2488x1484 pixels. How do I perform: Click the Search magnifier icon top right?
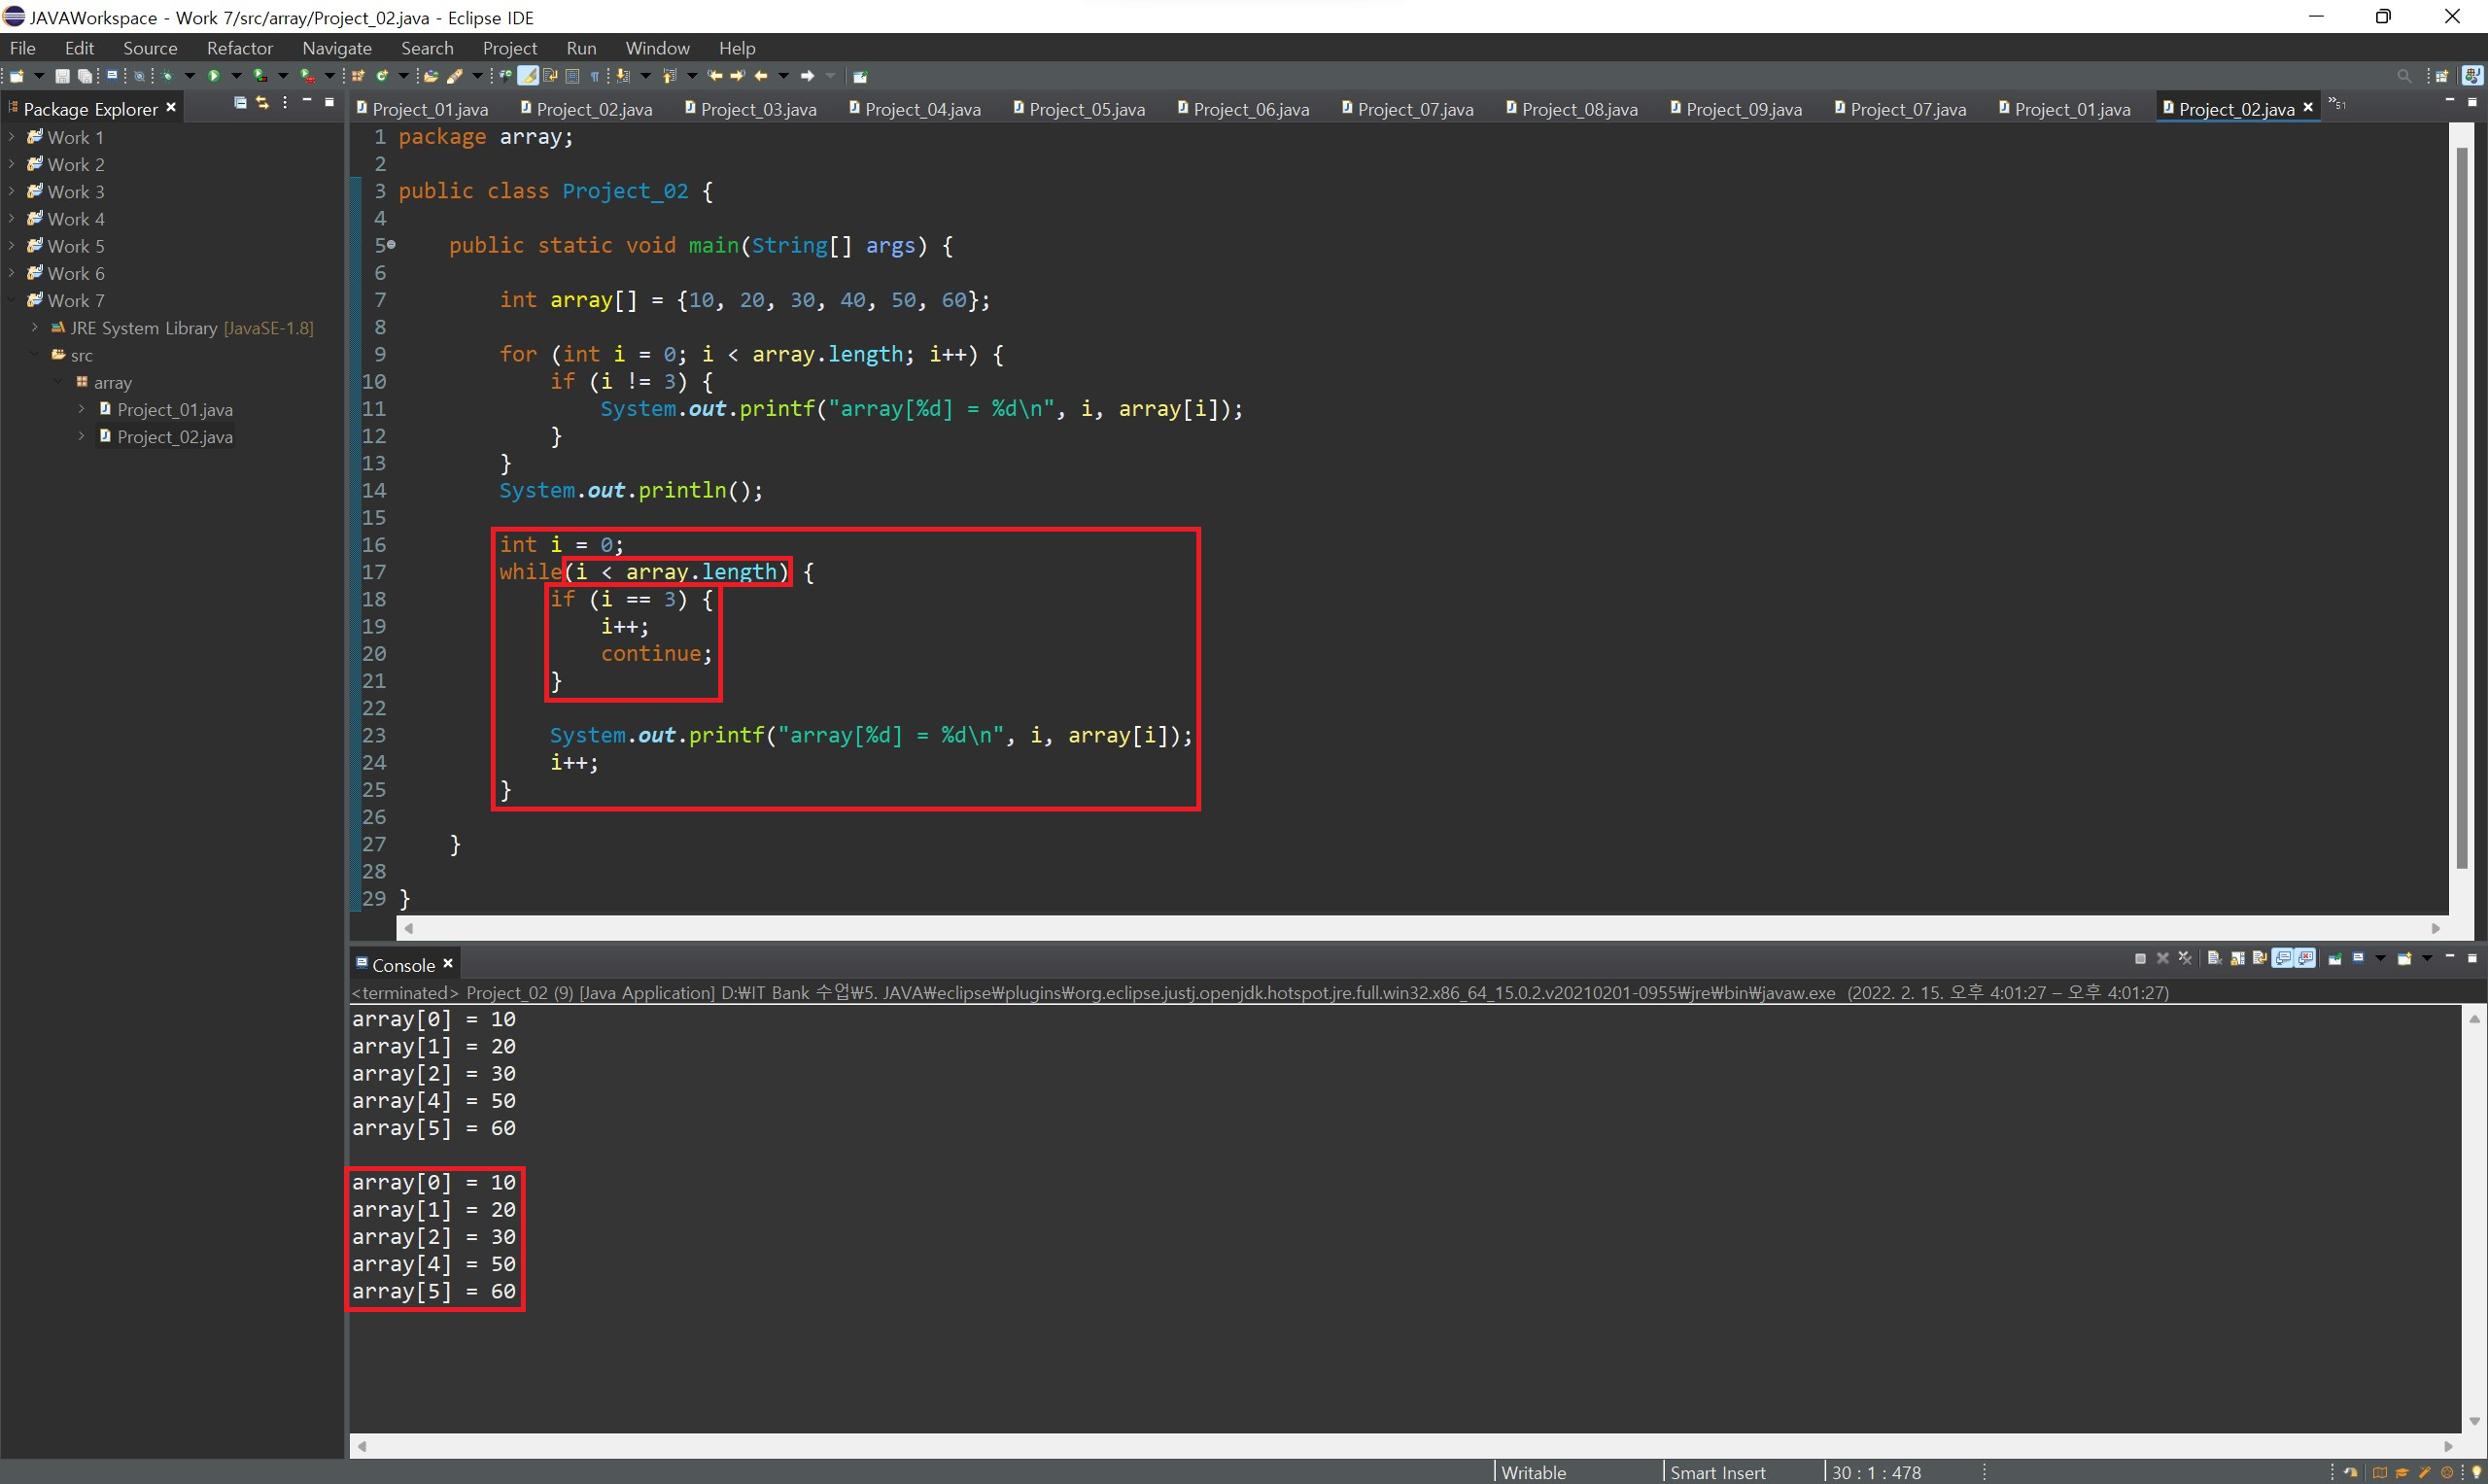(2404, 76)
